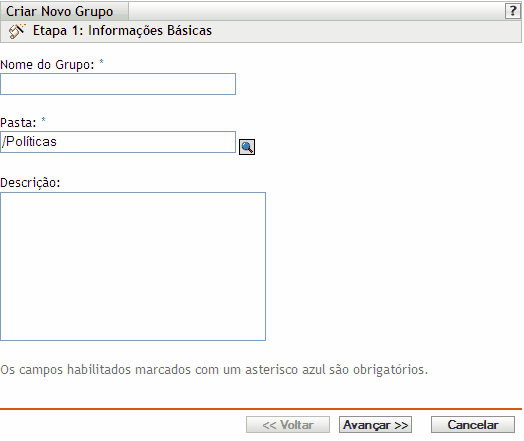Click the orange separator line above buttons
This screenshot has width=524, height=441.
coord(261,409)
